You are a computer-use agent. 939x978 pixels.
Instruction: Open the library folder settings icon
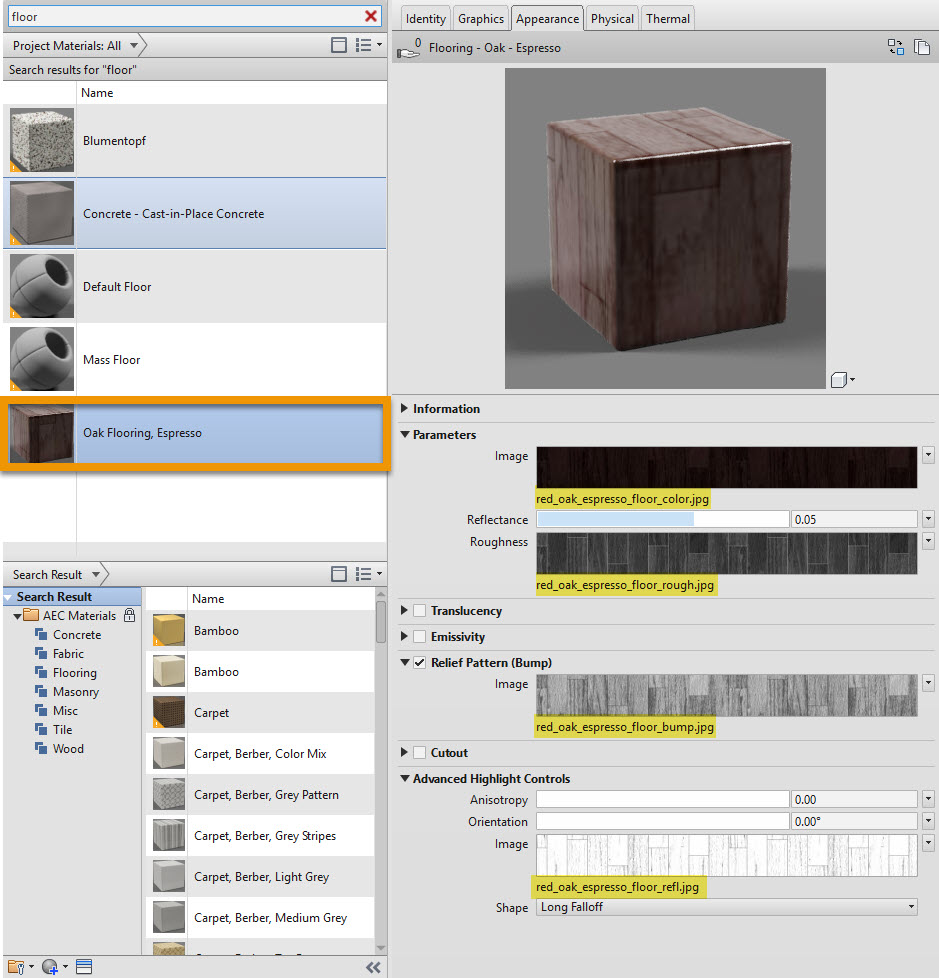point(16,966)
